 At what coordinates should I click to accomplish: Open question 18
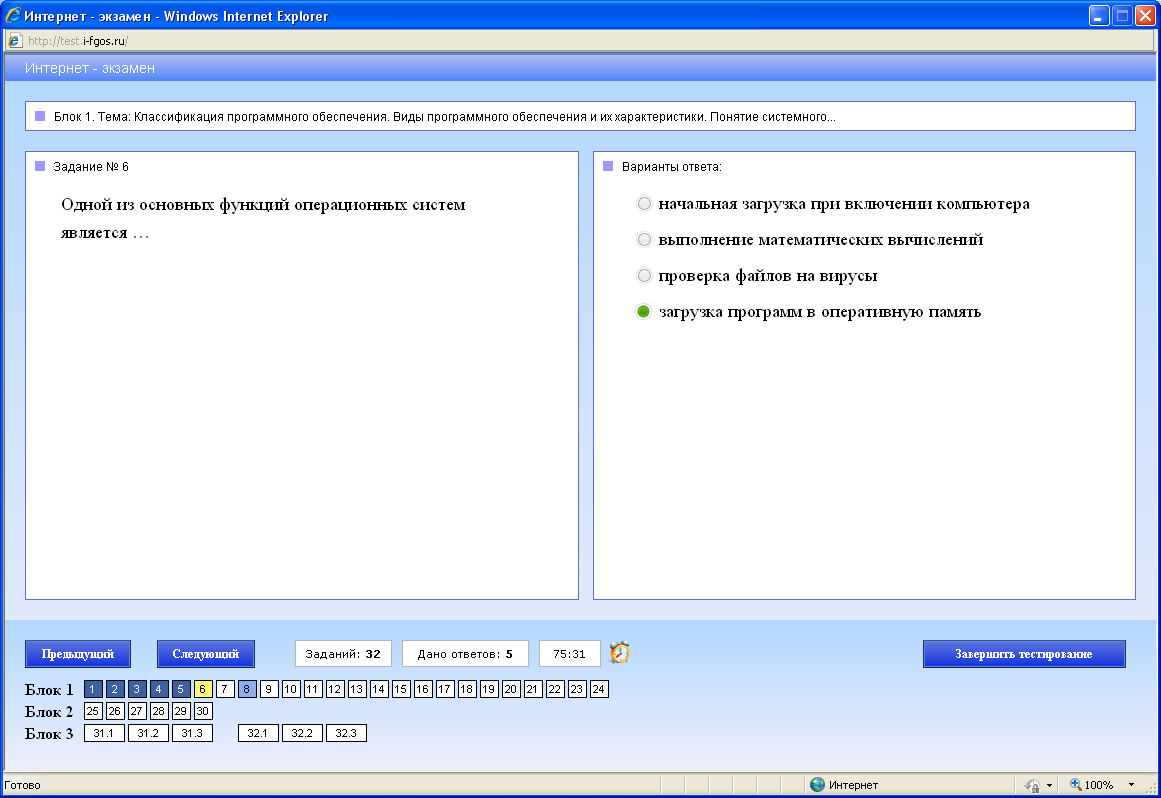pyautogui.click(x=466, y=689)
